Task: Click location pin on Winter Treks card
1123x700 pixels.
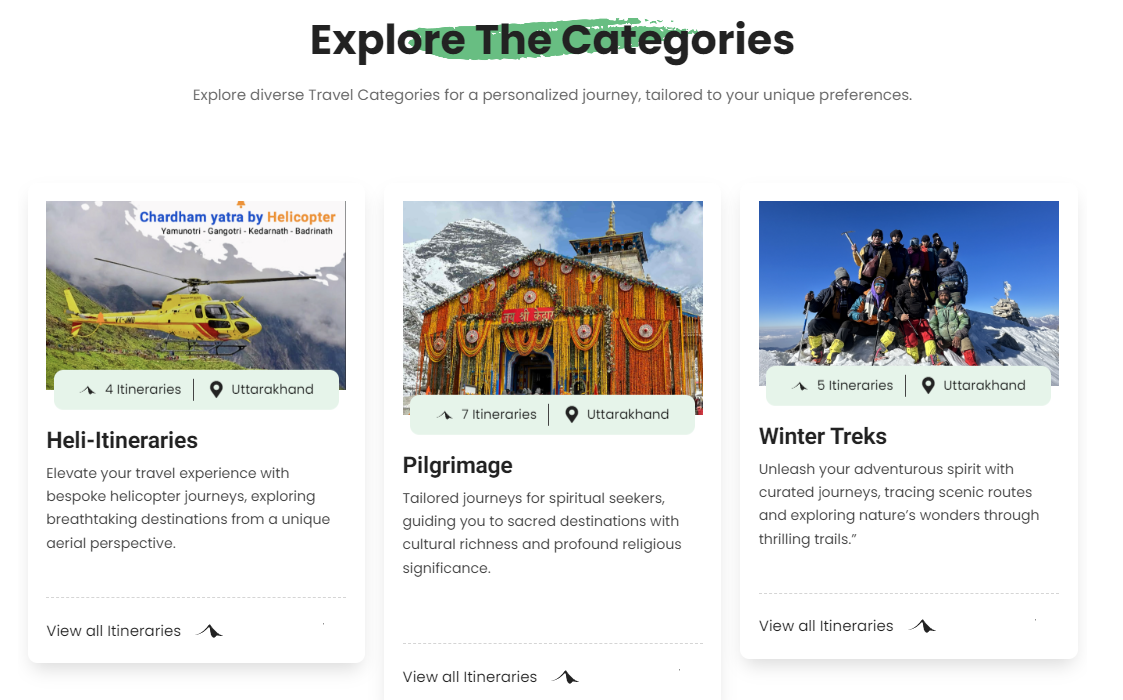Action: click(928, 386)
